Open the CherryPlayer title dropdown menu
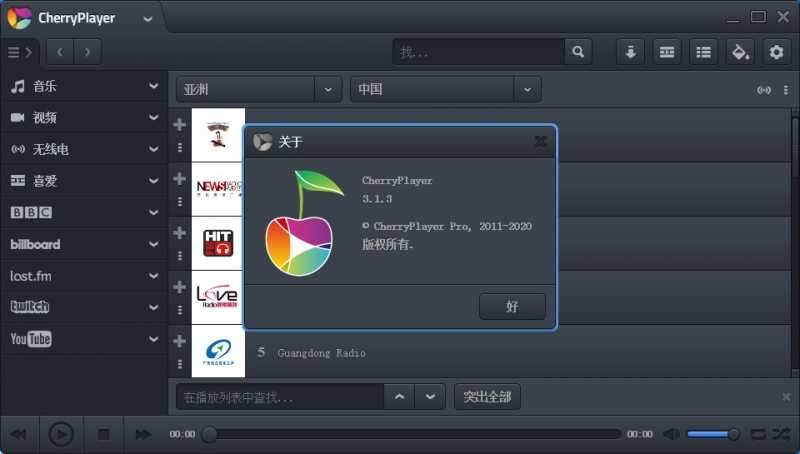The image size is (800, 454). pyautogui.click(x=147, y=19)
